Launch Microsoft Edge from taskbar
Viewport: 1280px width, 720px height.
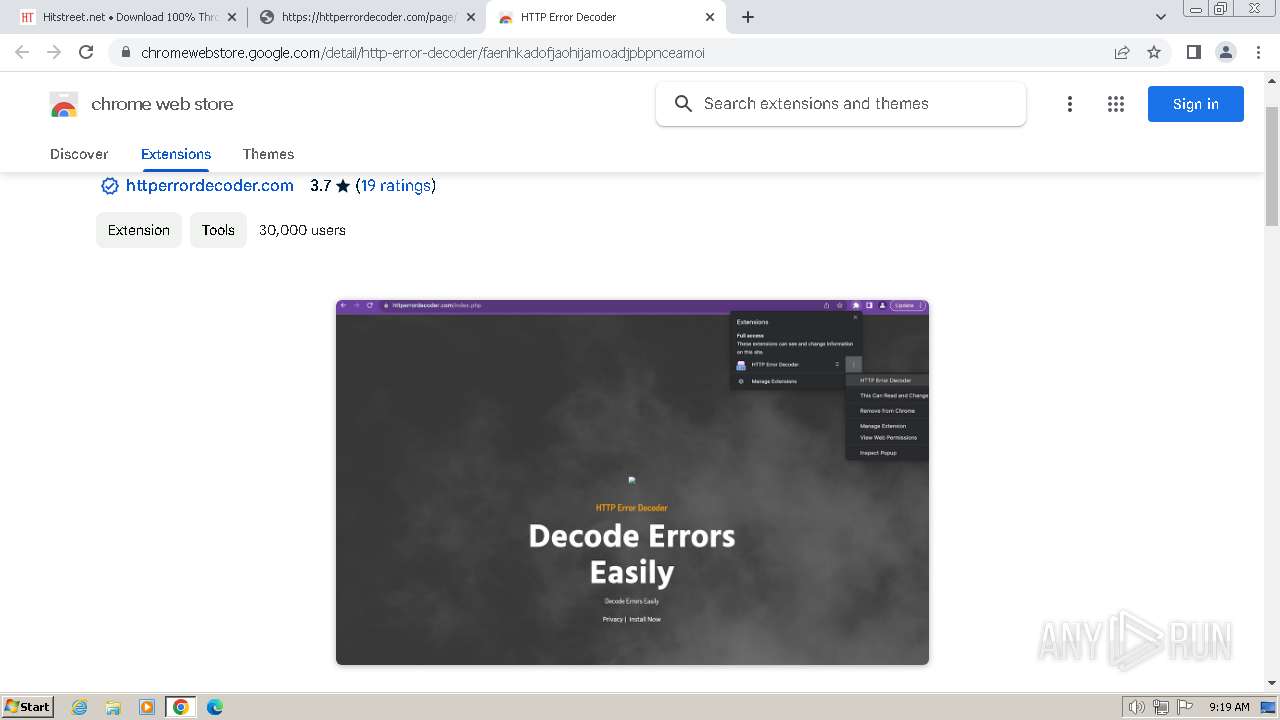coord(214,707)
